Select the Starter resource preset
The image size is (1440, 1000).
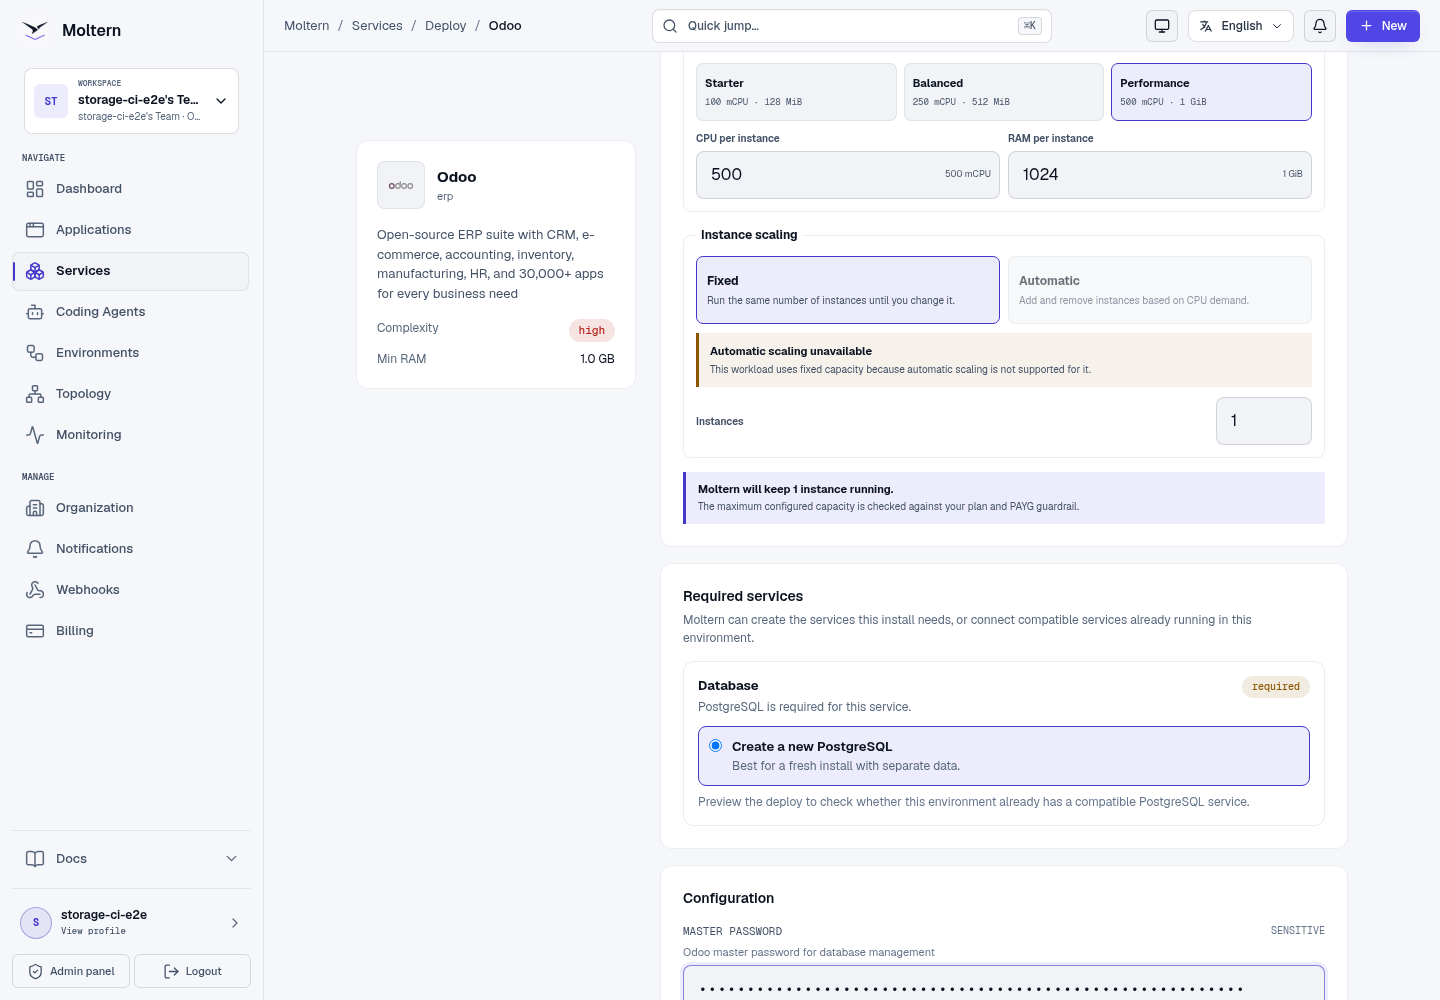click(796, 92)
